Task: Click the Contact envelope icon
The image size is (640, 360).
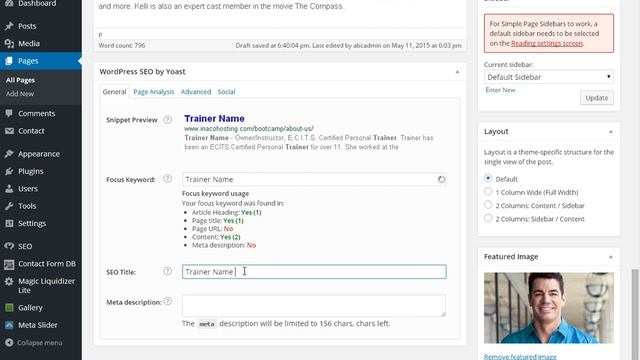Action: tap(9, 131)
